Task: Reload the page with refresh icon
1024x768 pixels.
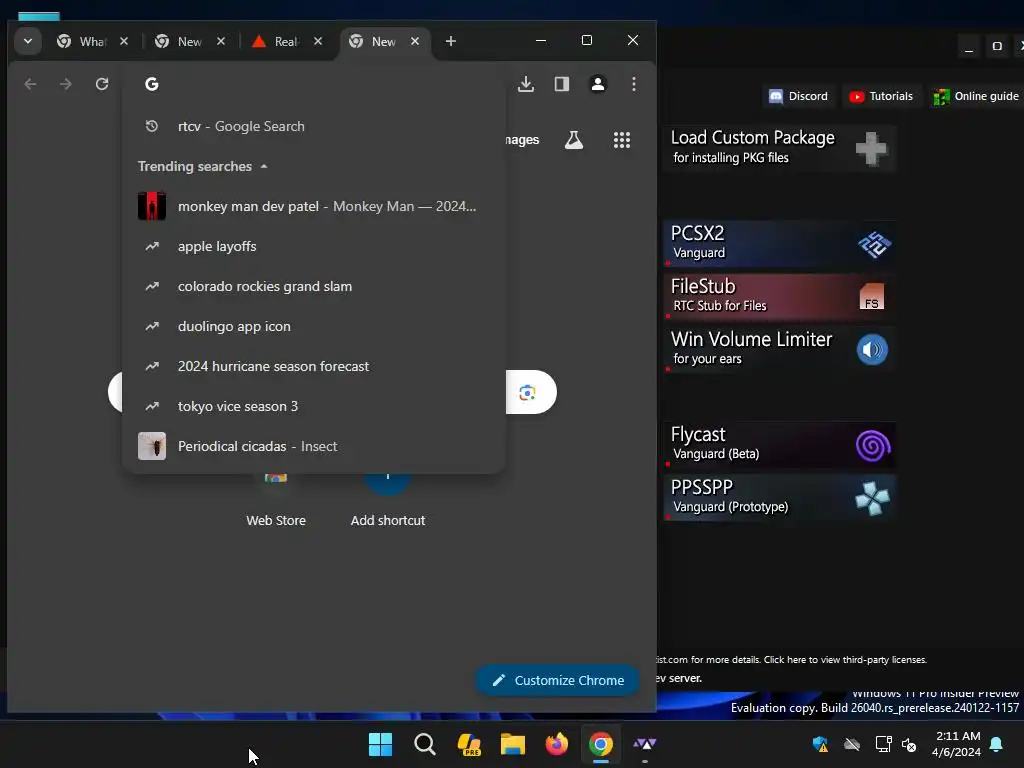Action: [x=102, y=84]
